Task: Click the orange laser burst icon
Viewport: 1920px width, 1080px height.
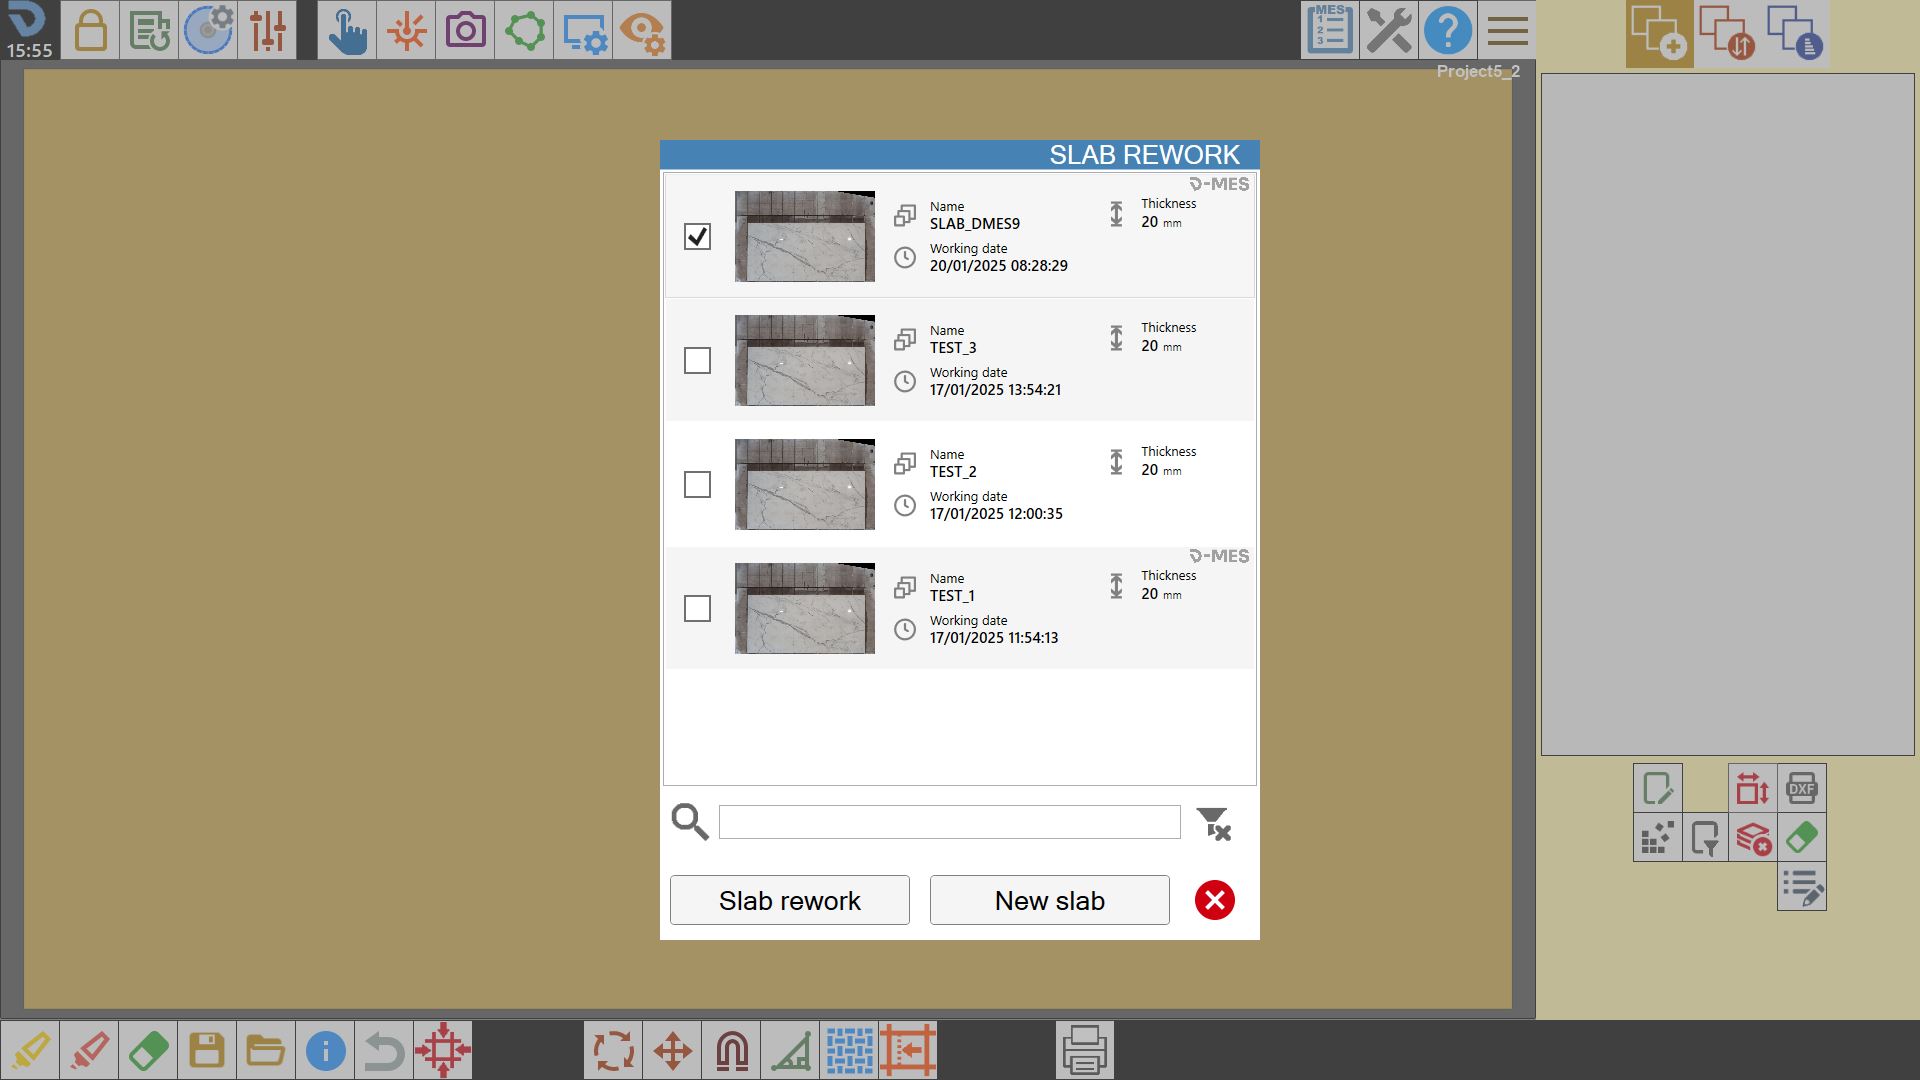Action: tap(406, 30)
